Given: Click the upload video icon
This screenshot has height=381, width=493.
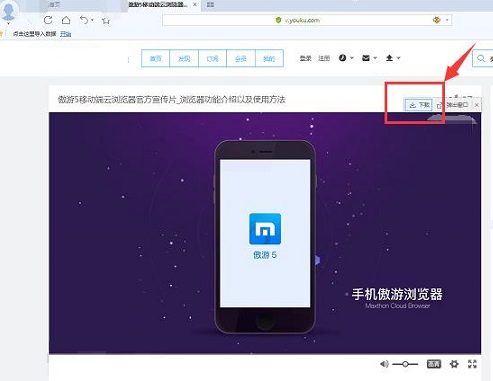Looking at the screenshot, I should pyautogui.click(x=389, y=58).
